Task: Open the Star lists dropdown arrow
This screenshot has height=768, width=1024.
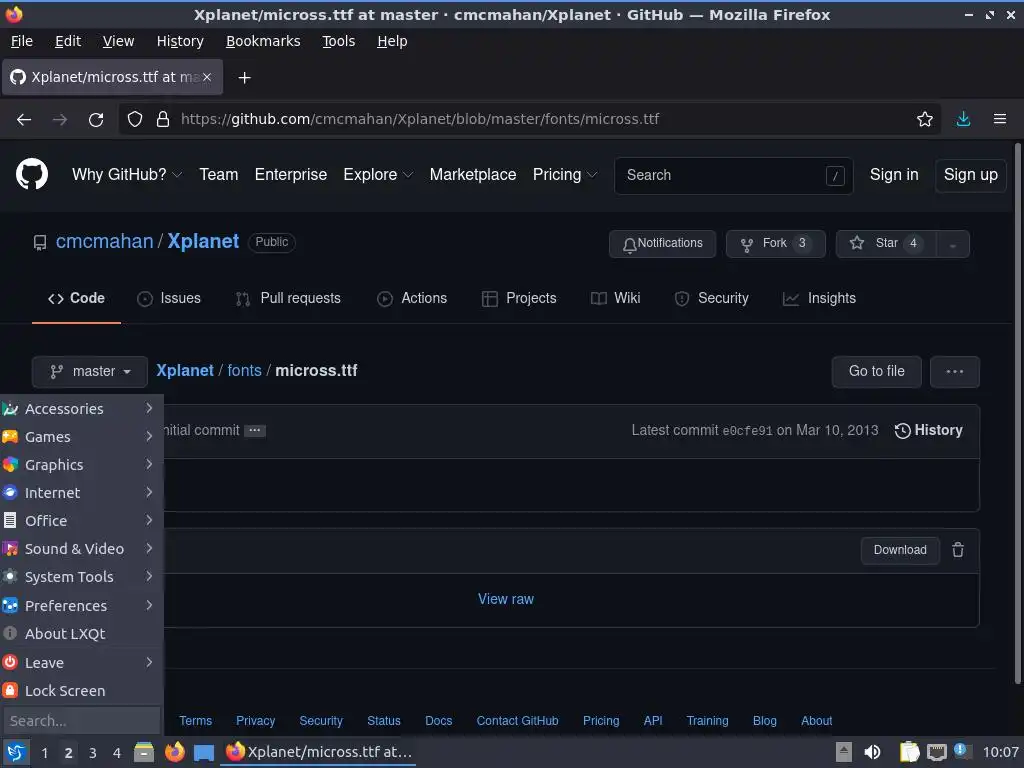Action: click(953, 244)
